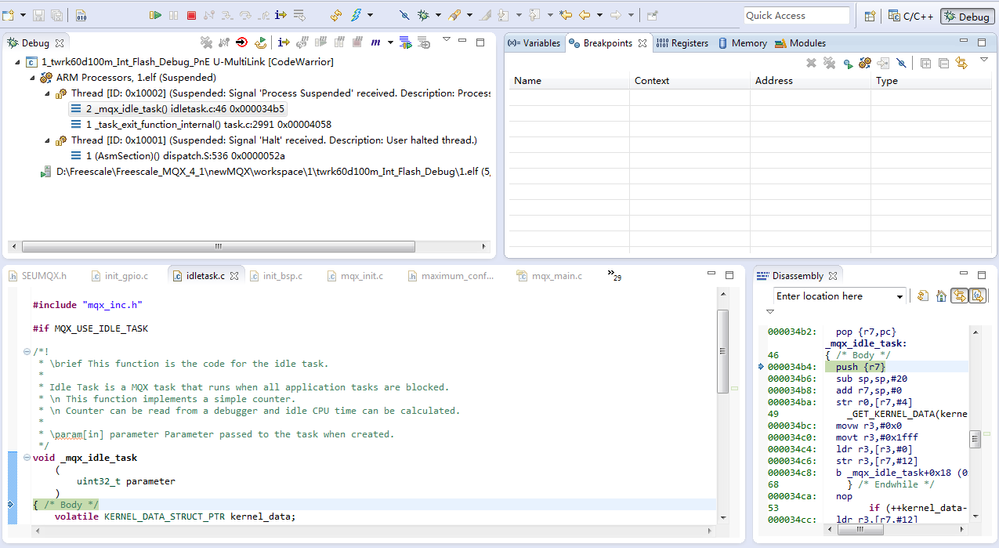This screenshot has width=999, height=548.
Task: Click Open Perspective icon
Action: pos(870,17)
